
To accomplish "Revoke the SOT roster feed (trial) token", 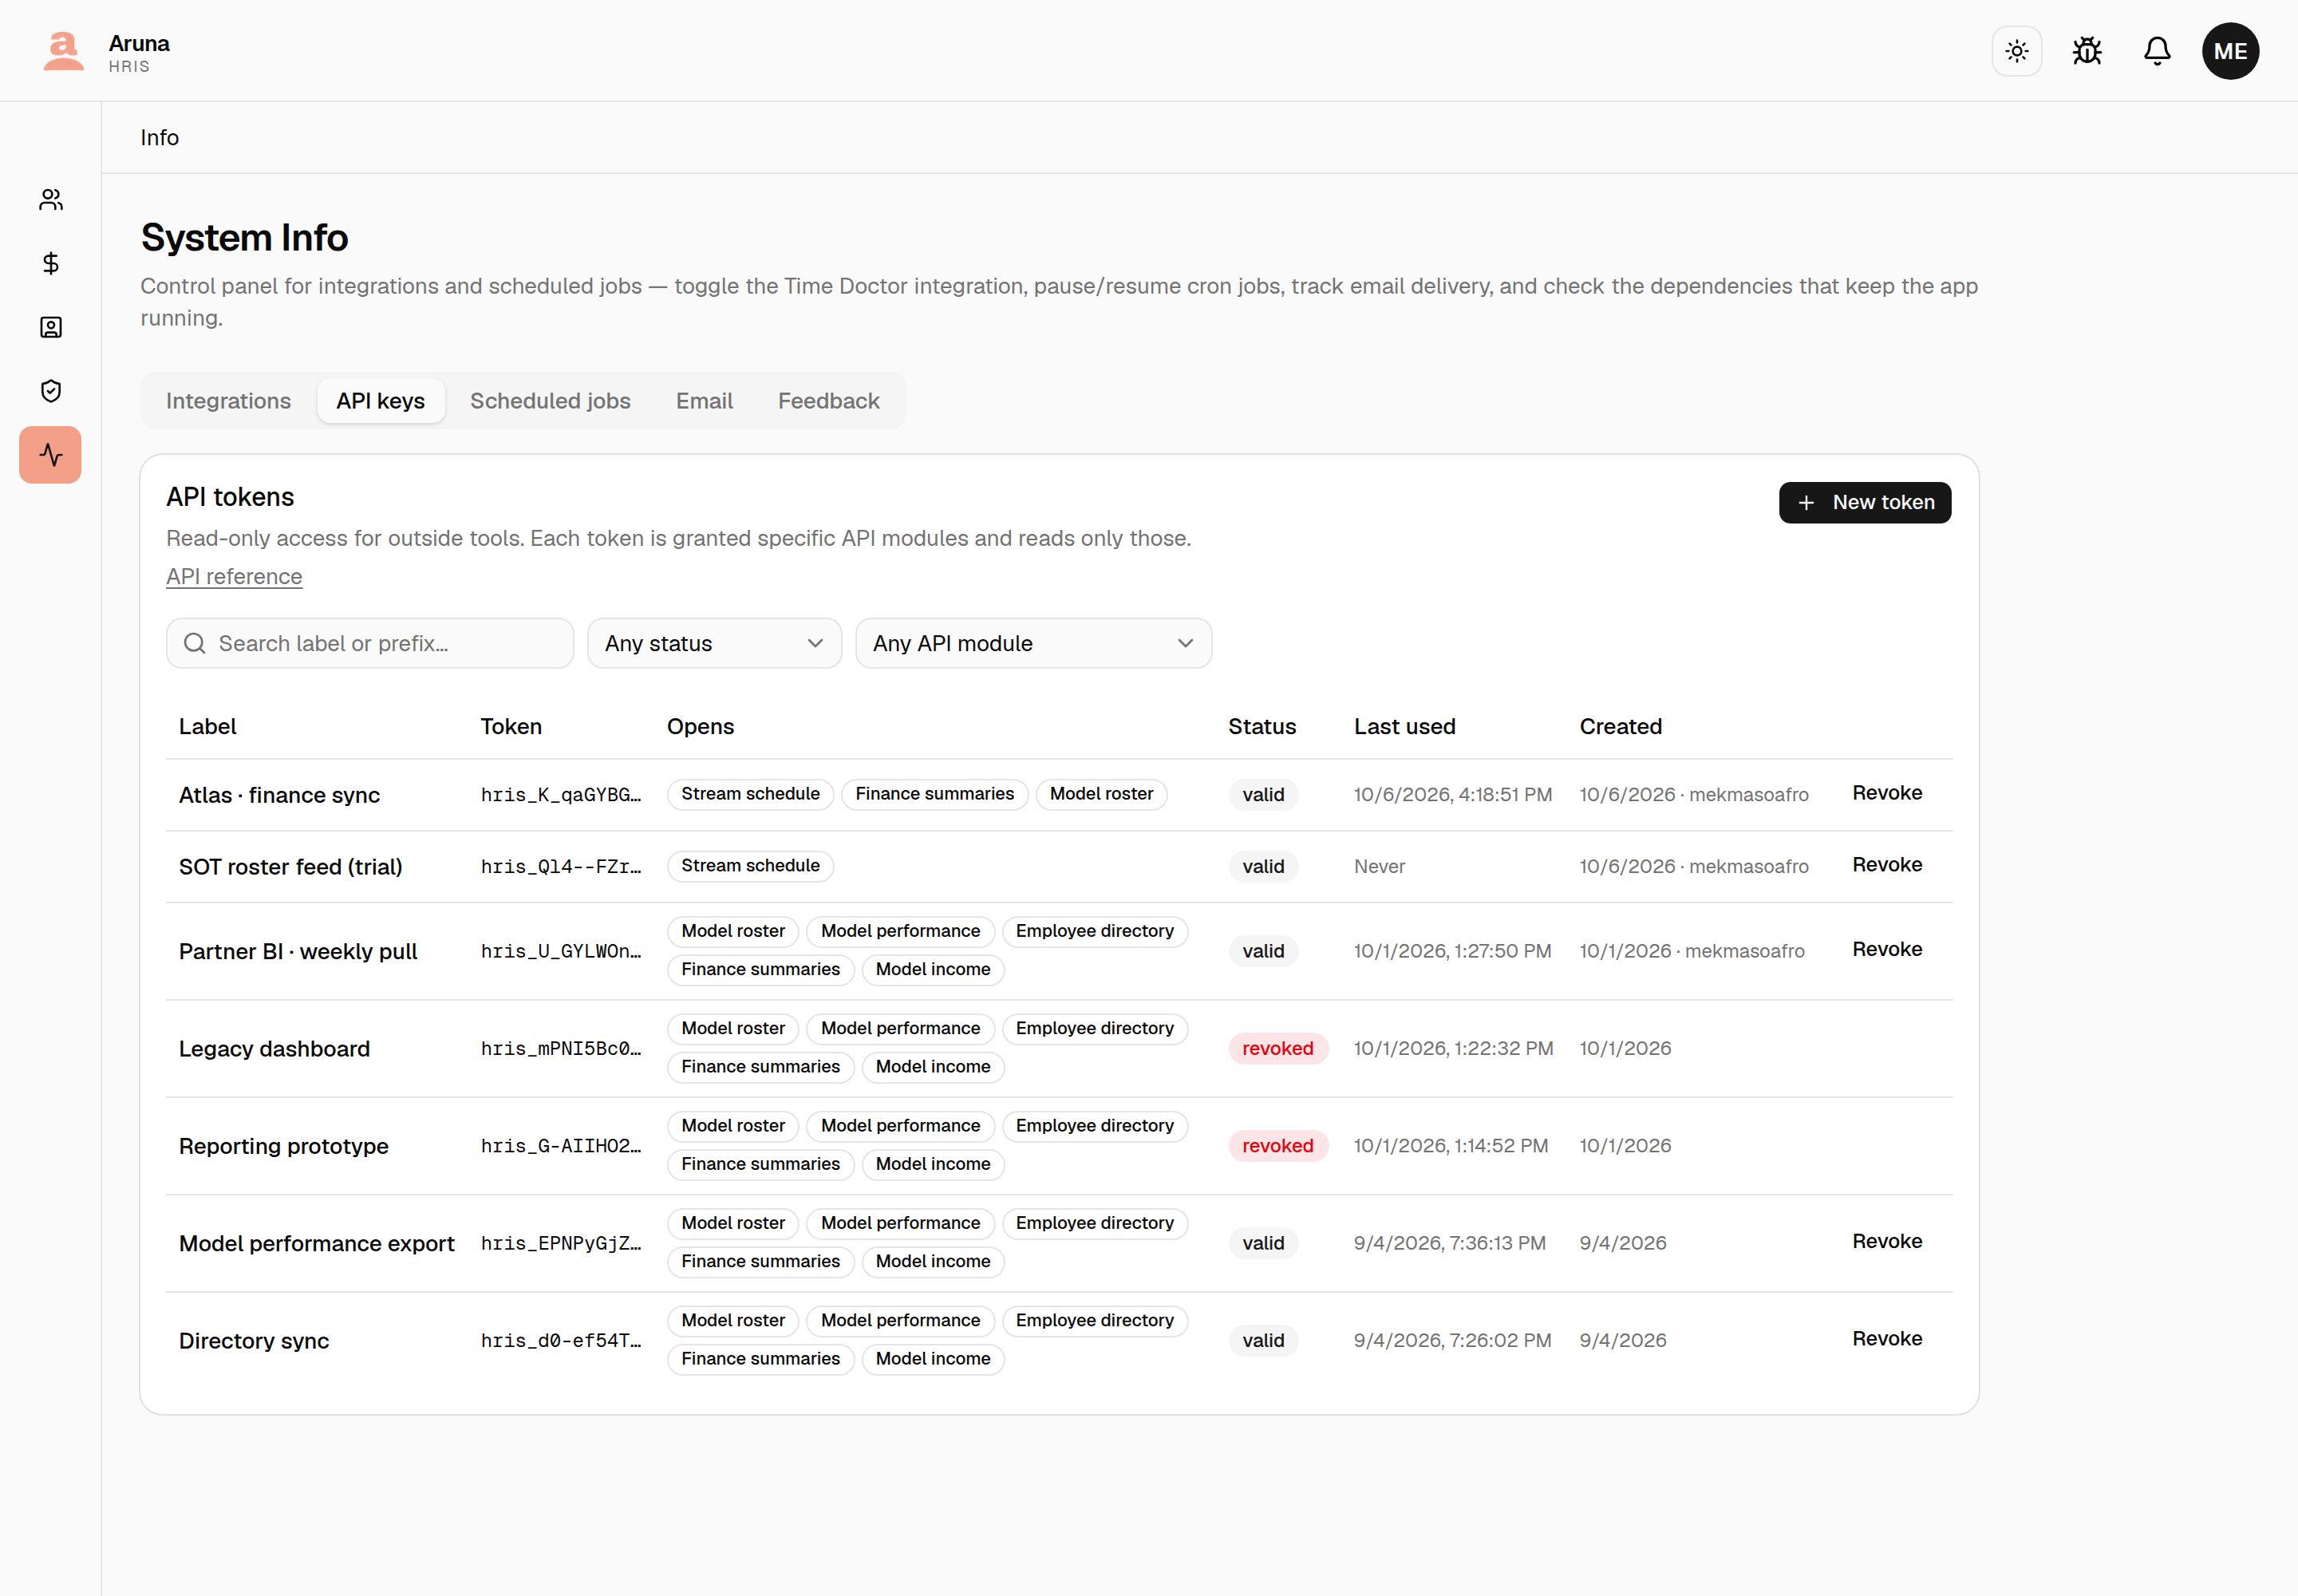I will [x=1886, y=865].
